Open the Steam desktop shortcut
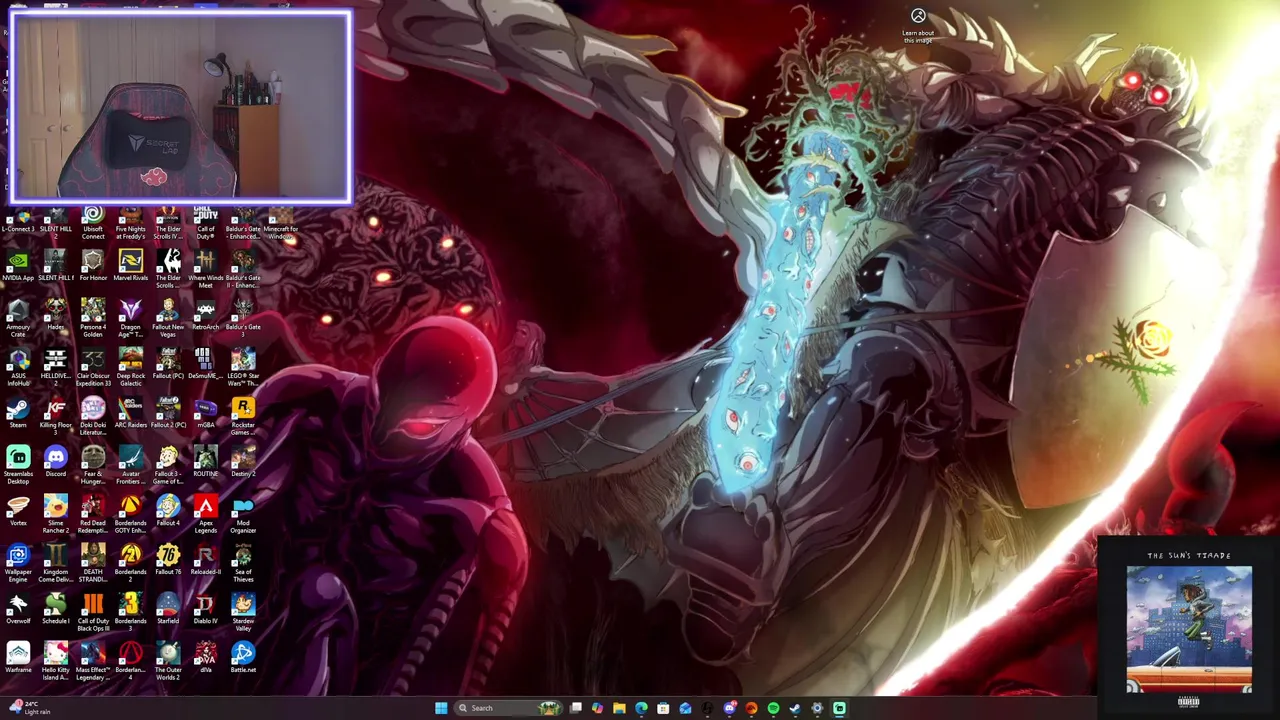 (18, 414)
